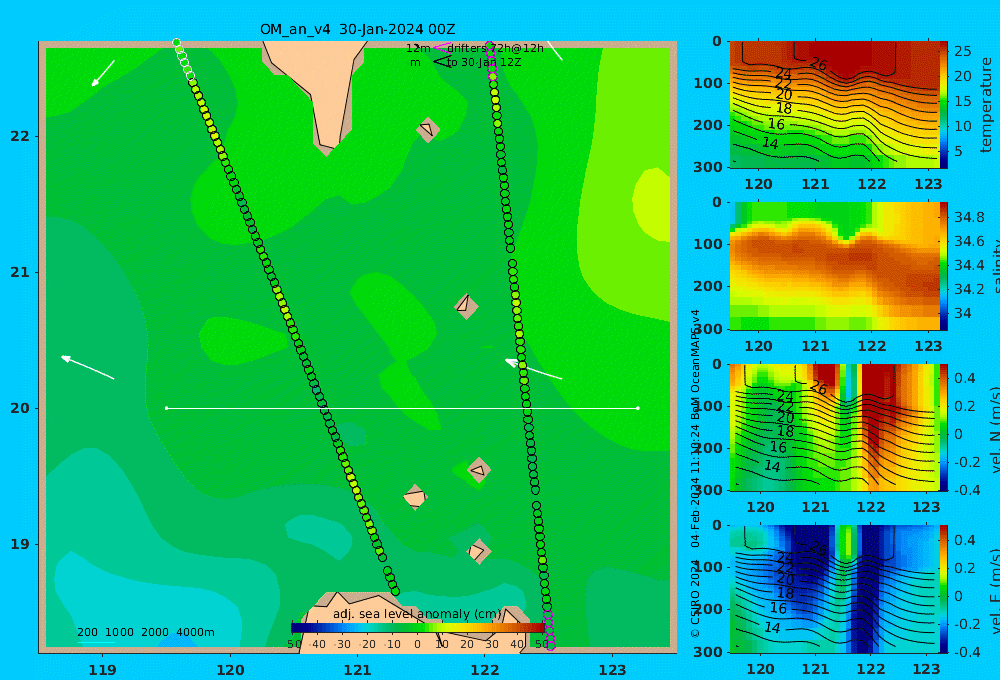Click the 'vel. E (m/s)' color bar
This screenshot has height=680, width=1000.
(944, 589)
